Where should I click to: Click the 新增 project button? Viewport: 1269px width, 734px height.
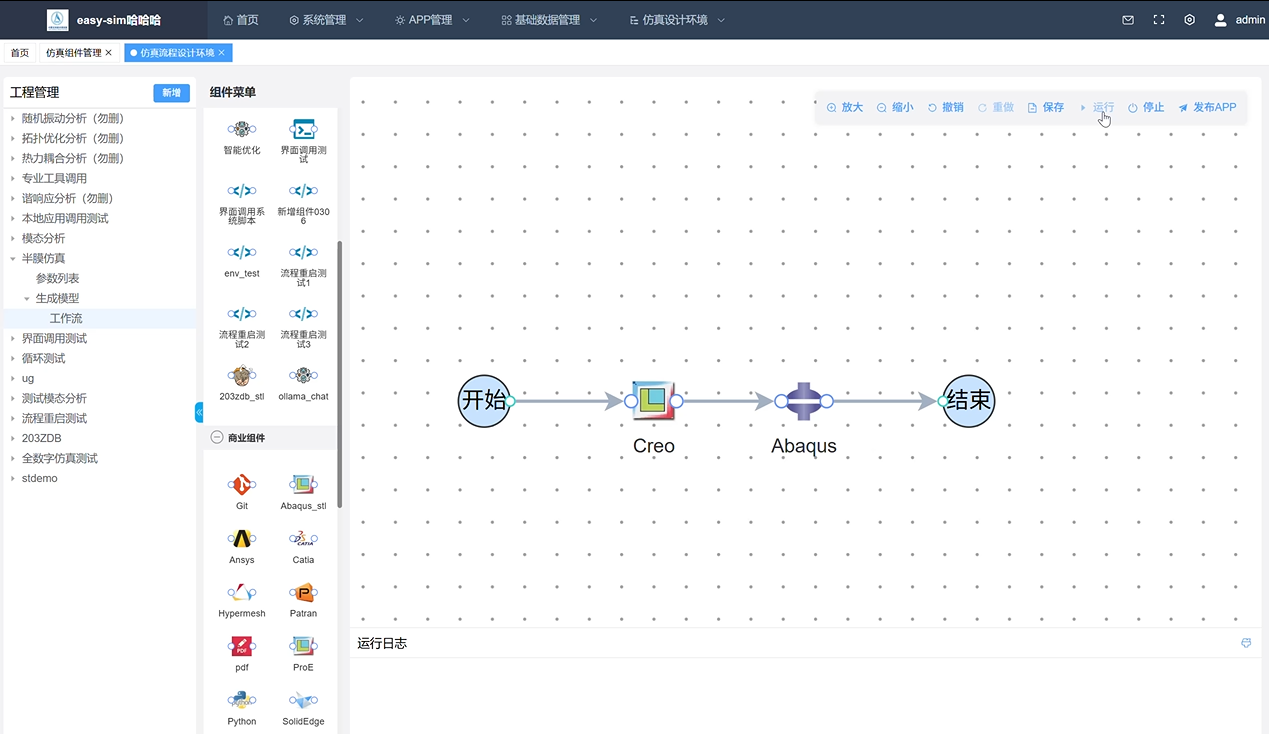(172, 93)
